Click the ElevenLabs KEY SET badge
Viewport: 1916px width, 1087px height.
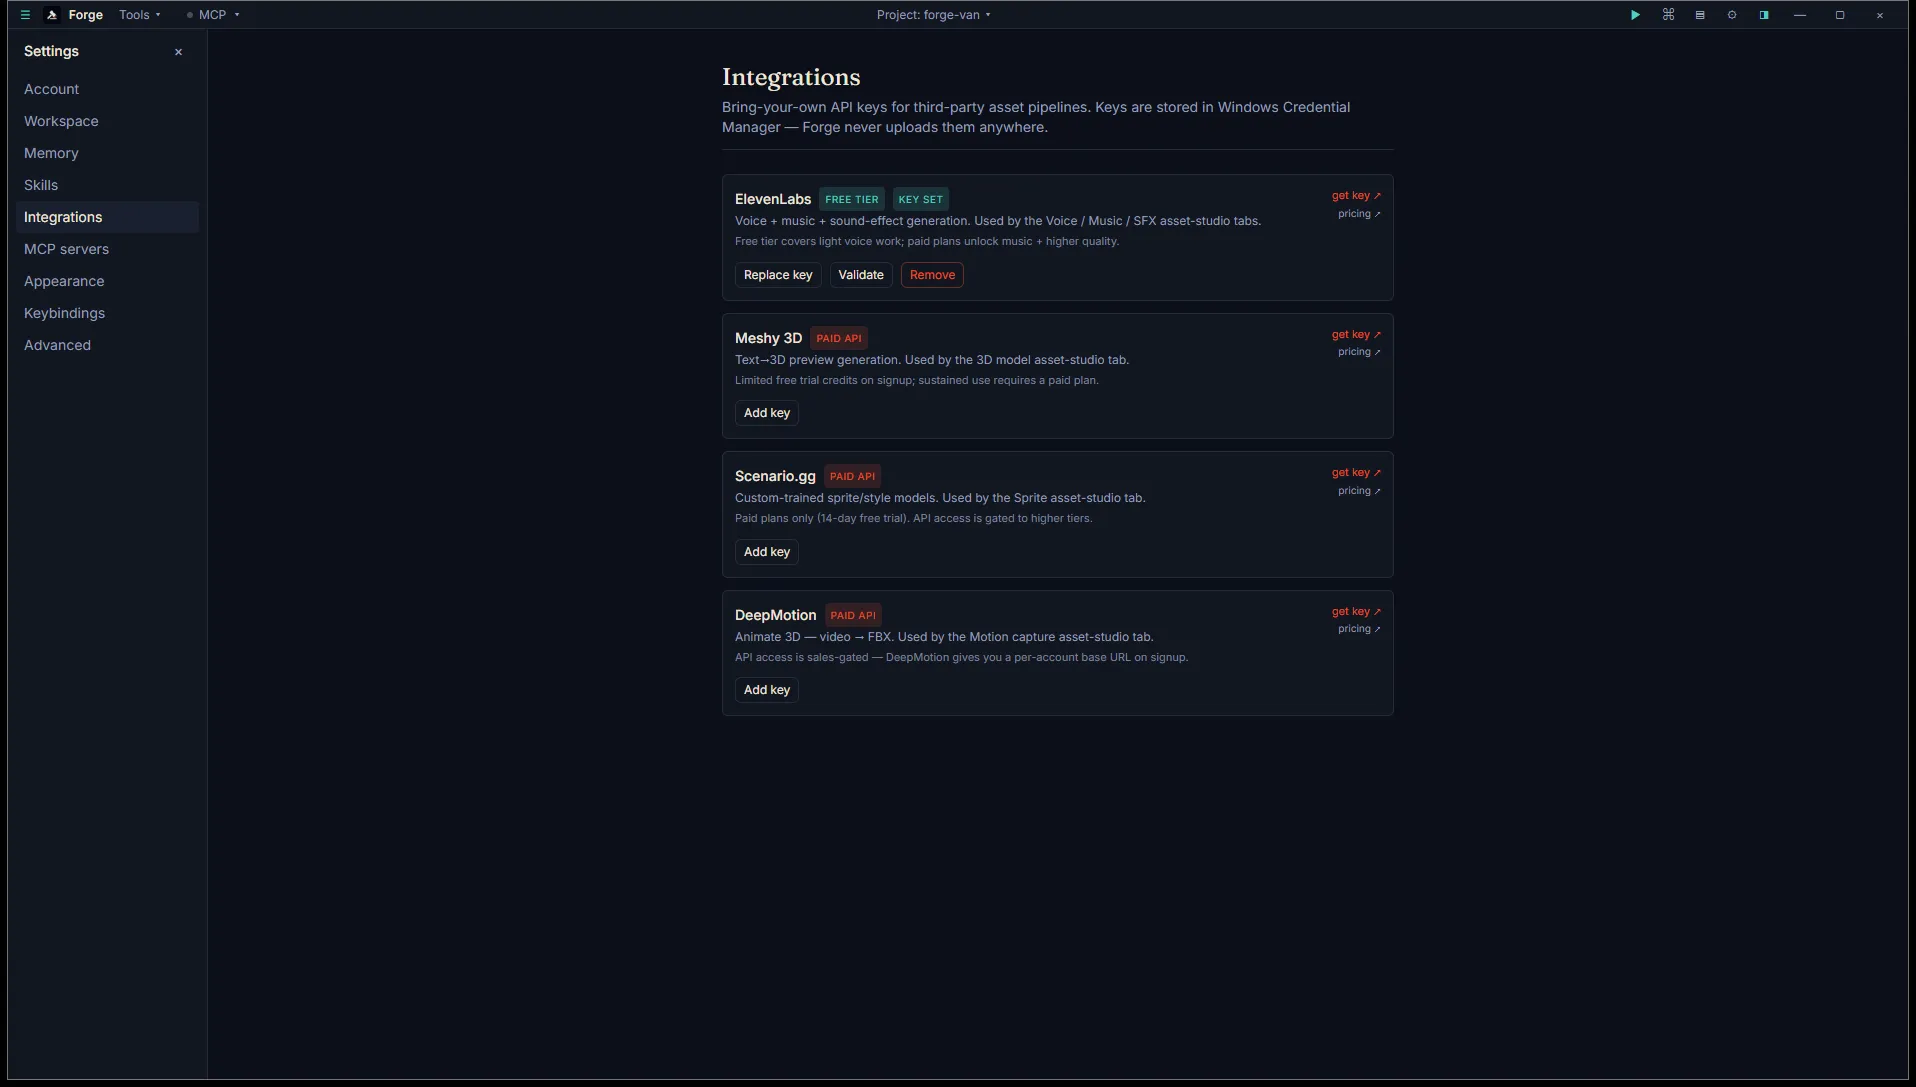point(920,199)
